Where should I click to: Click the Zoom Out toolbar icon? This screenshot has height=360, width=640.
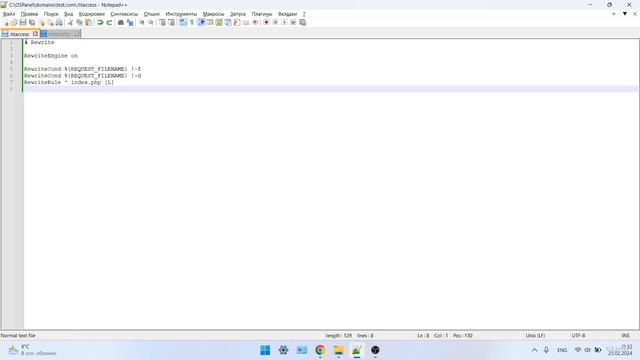(x=151, y=22)
